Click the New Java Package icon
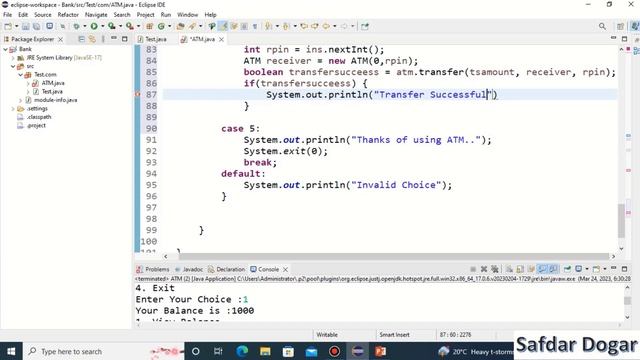Viewport: 640px width, 360px height. coord(149,26)
